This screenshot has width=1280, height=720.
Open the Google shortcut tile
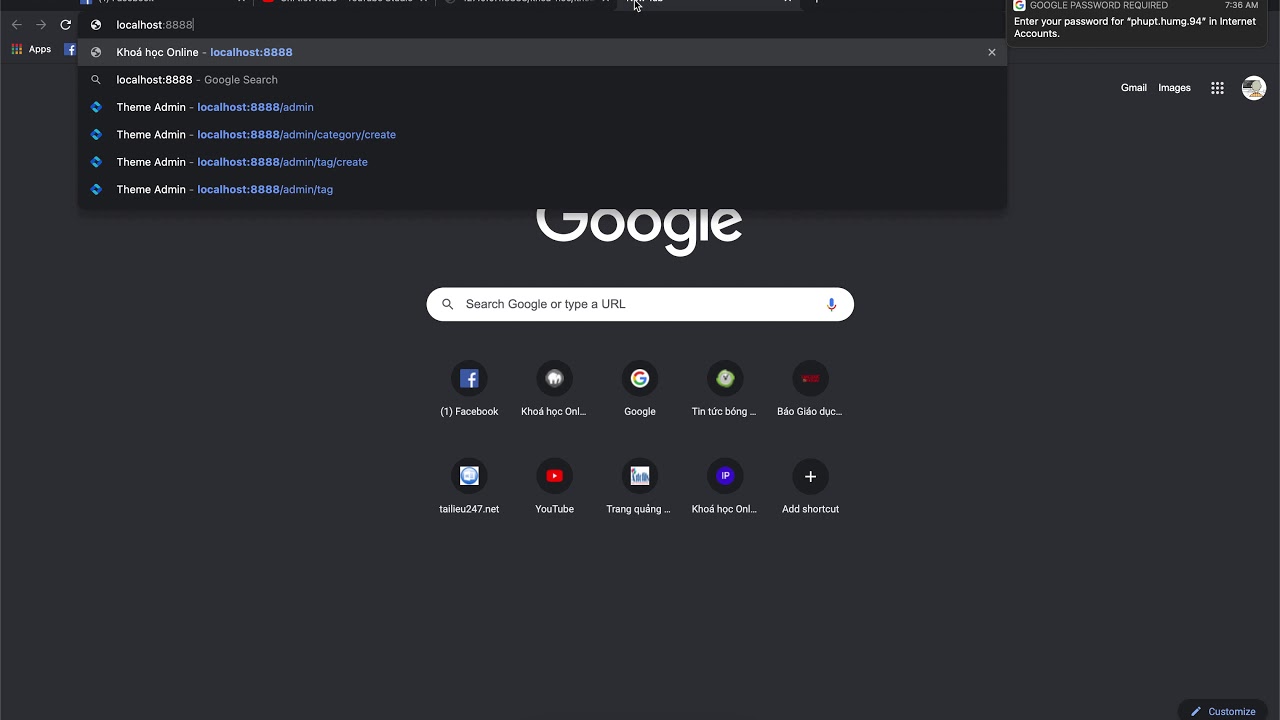coord(640,390)
